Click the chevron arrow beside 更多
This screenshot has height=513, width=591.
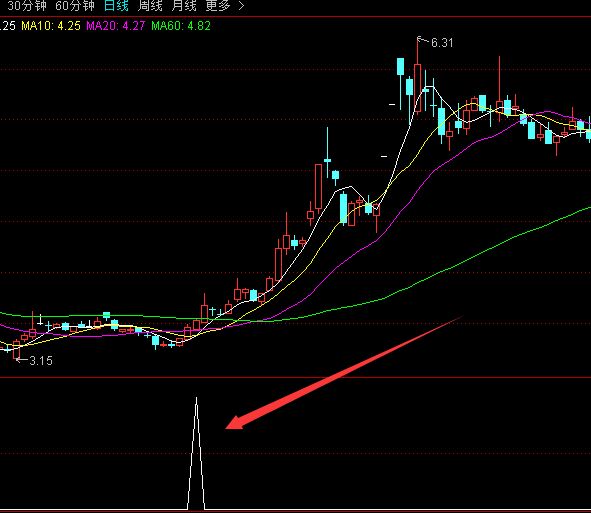click(x=241, y=6)
